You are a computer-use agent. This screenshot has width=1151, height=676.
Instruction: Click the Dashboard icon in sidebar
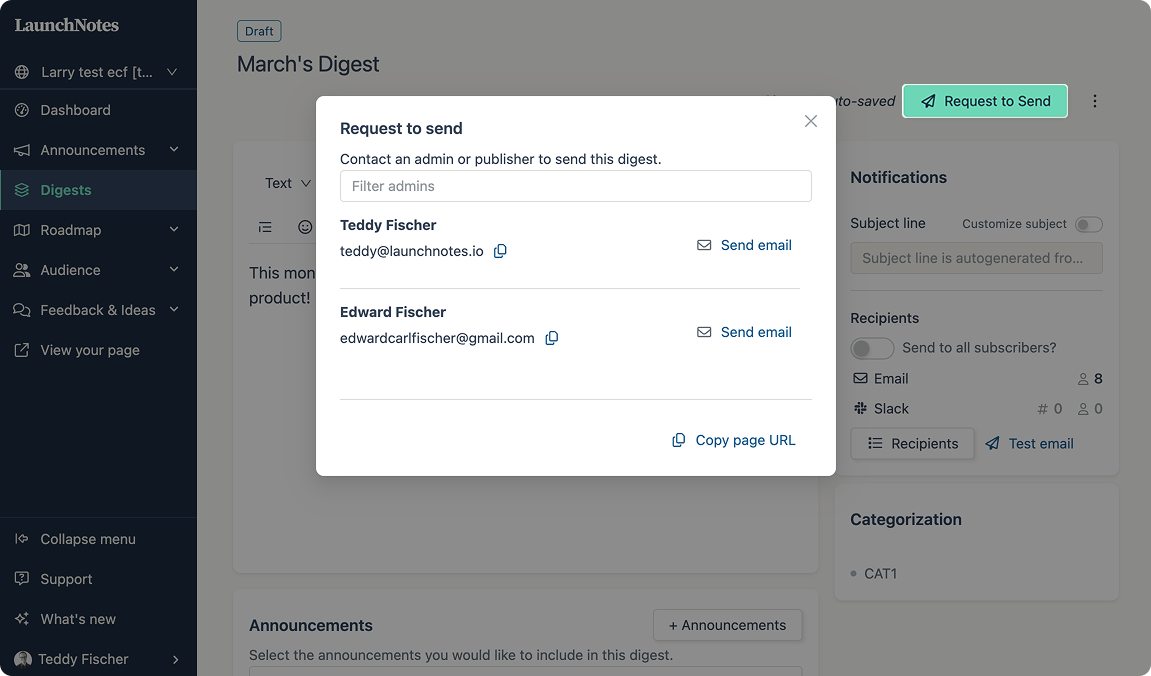point(22,110)
